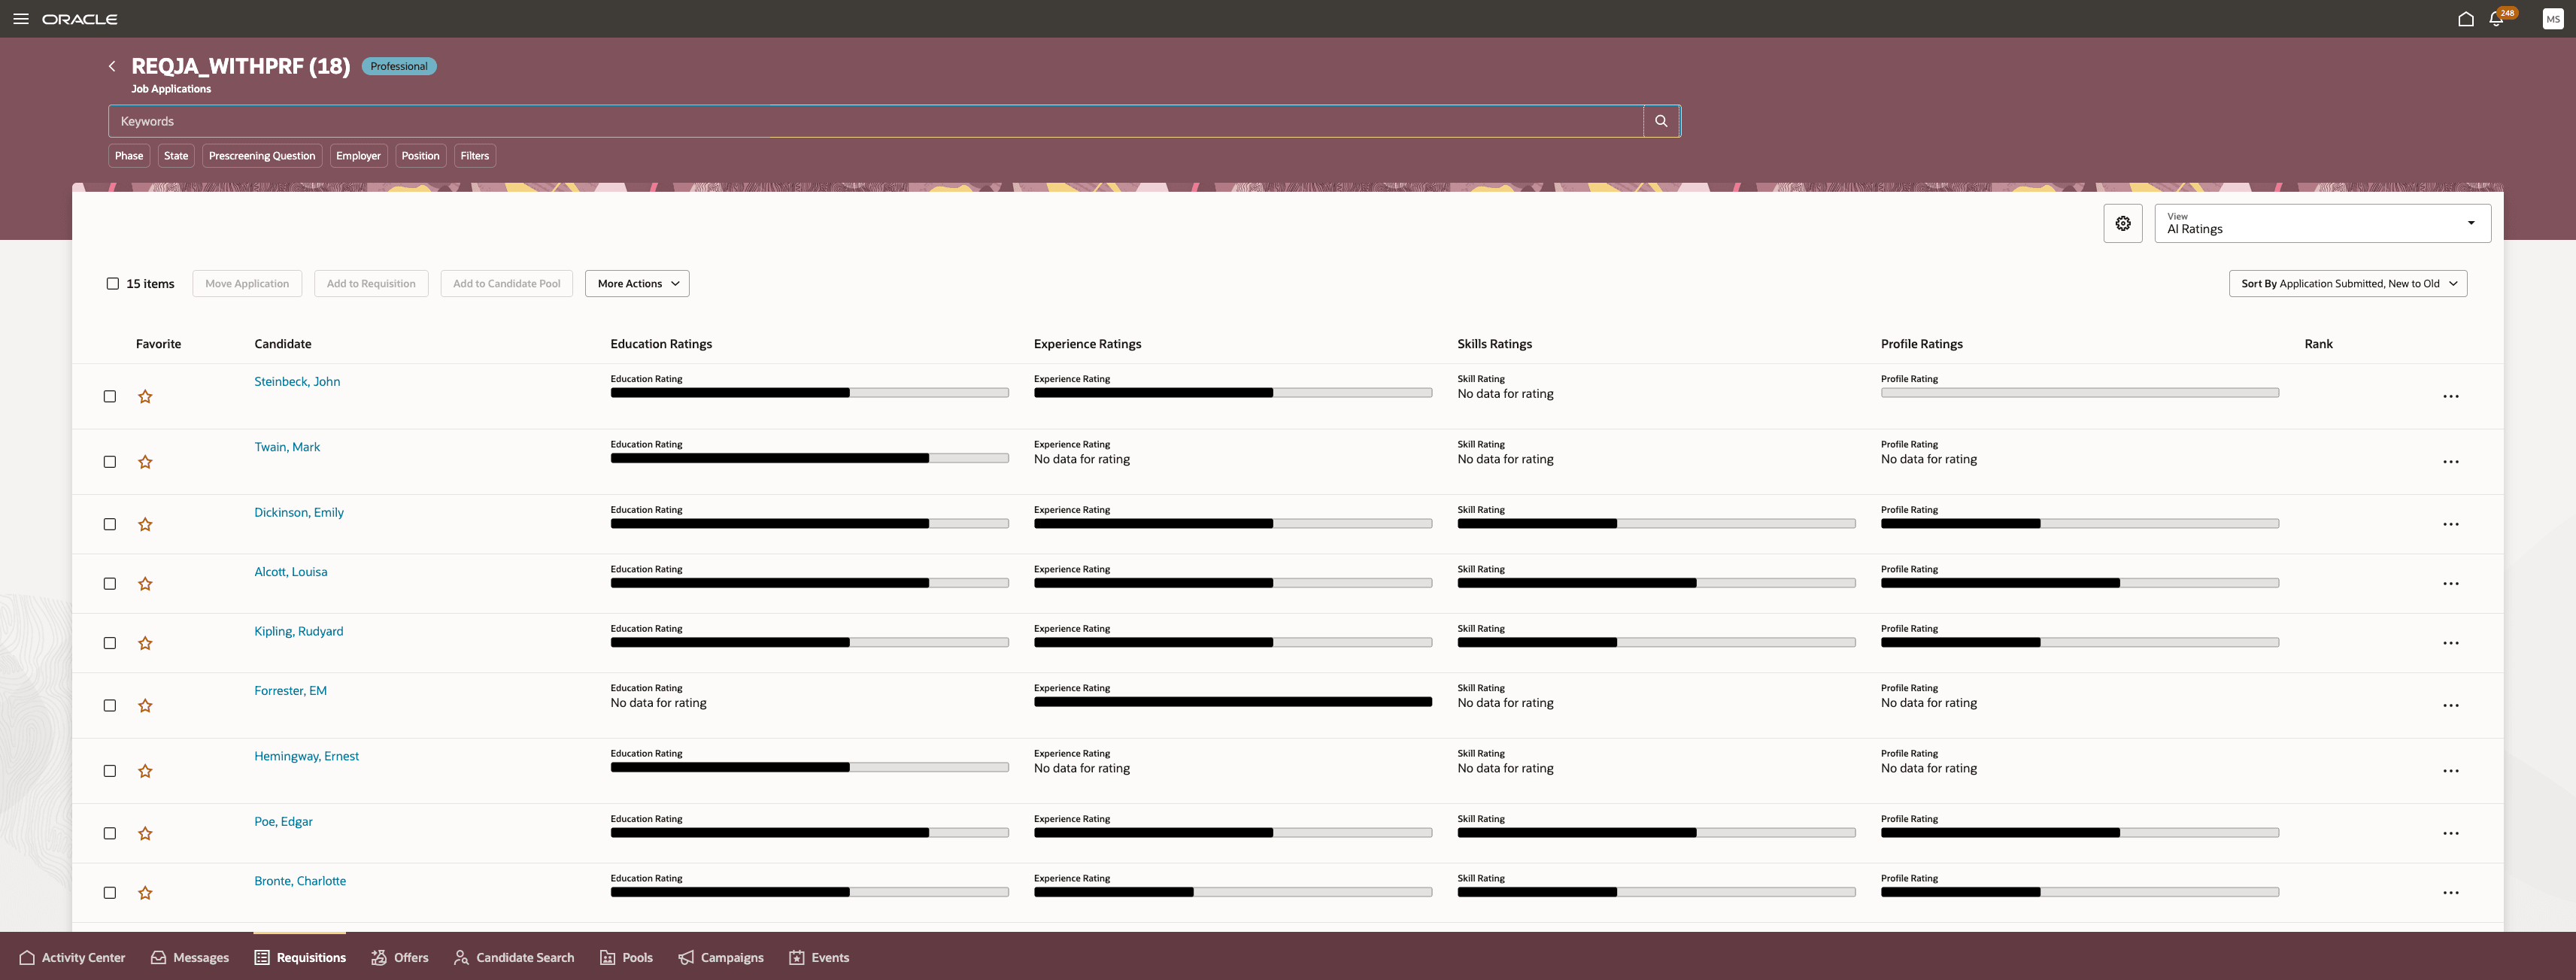2576x980 pixels.
Task: Open the notifications bell
Action: [2496, 19]
